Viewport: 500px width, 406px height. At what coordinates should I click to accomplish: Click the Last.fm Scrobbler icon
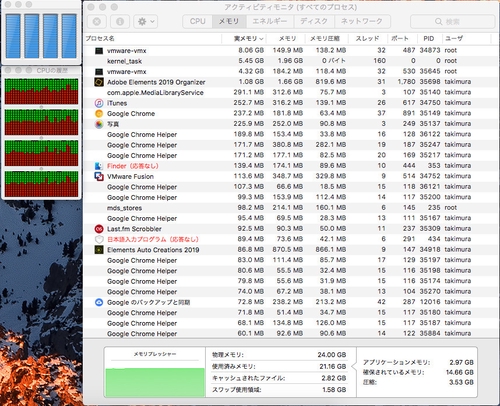pyautogui.click(x=99, y=229)
